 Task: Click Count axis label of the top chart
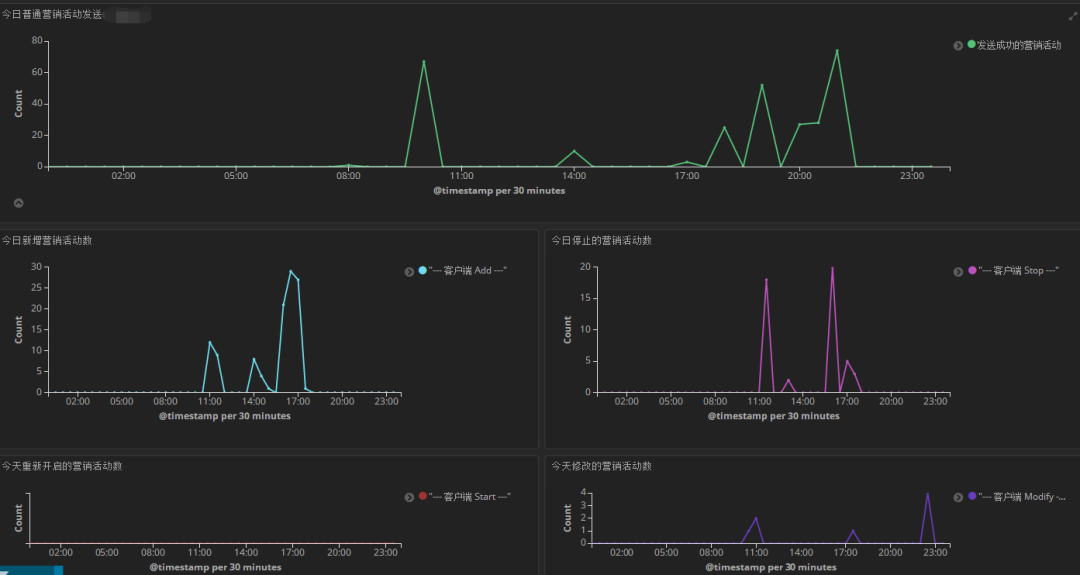tap(19, 103)
